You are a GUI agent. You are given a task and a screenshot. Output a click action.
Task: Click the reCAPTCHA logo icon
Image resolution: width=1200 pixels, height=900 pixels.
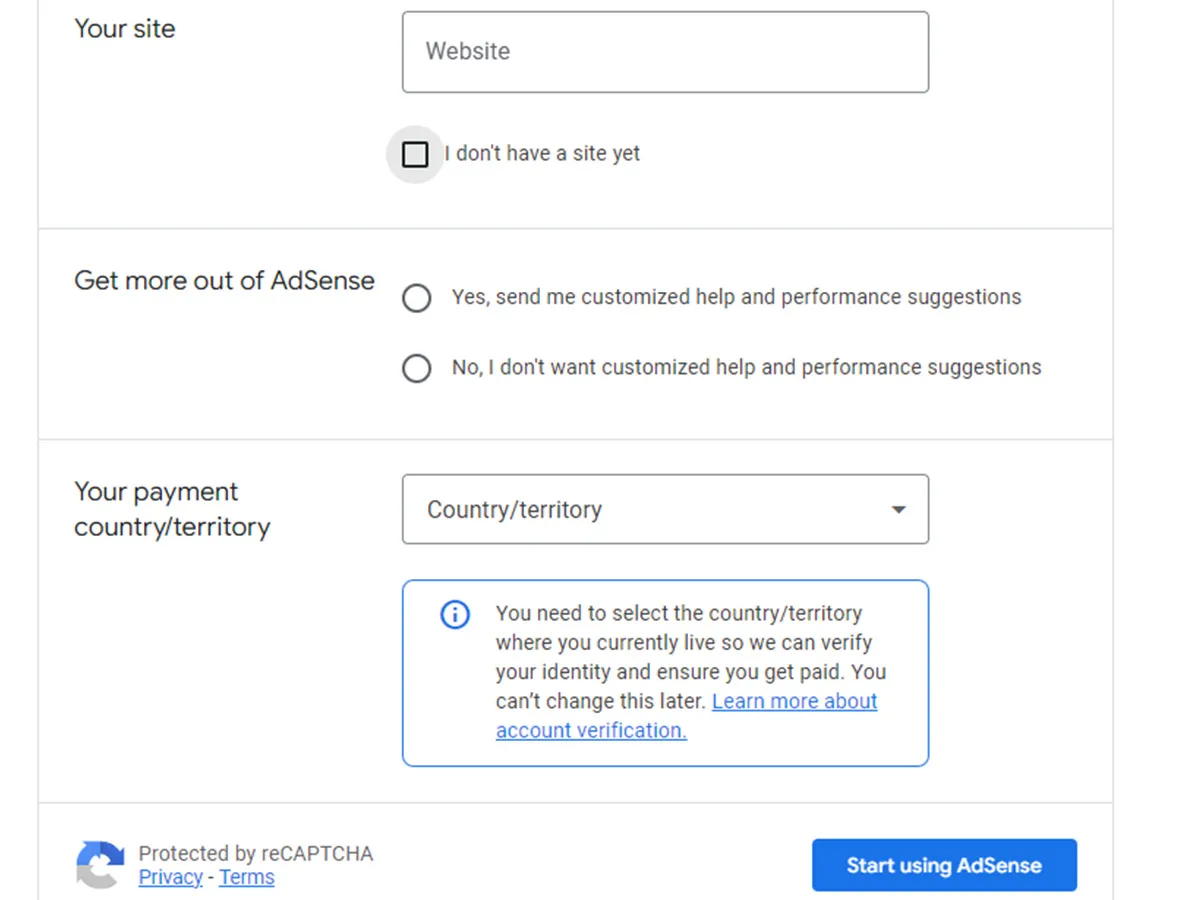(x=100, y=864)
